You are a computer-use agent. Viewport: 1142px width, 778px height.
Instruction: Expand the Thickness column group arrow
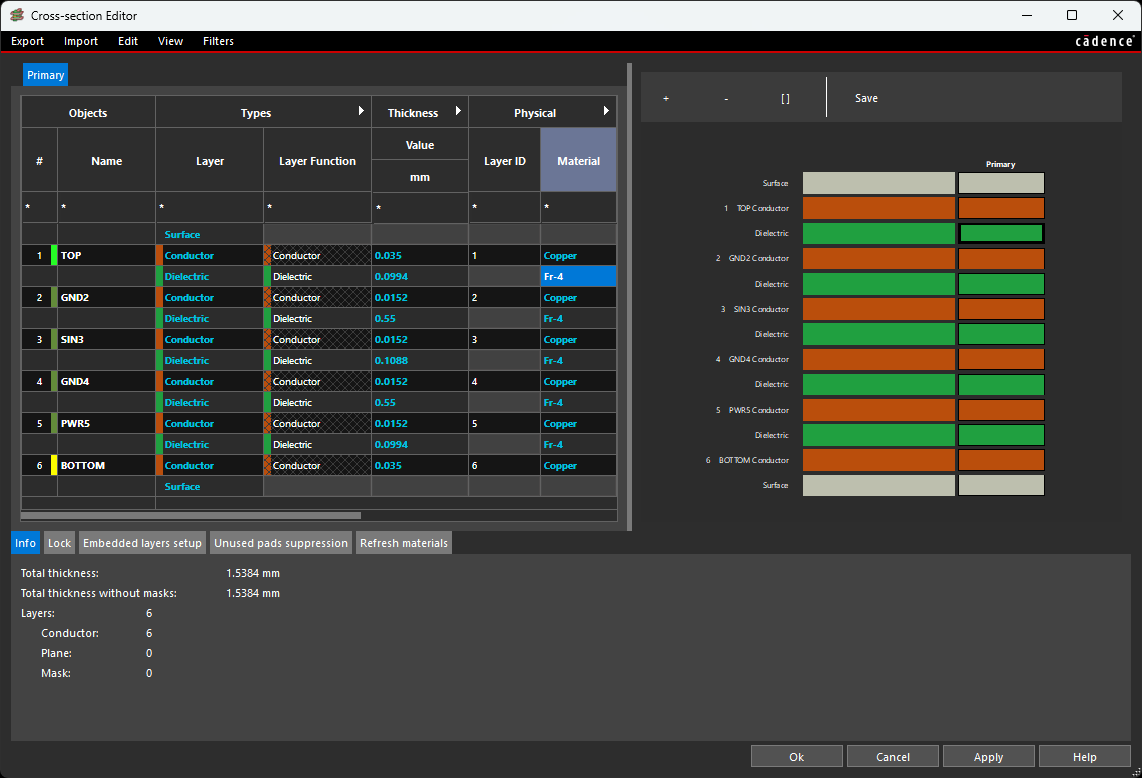tap(458, 112)
